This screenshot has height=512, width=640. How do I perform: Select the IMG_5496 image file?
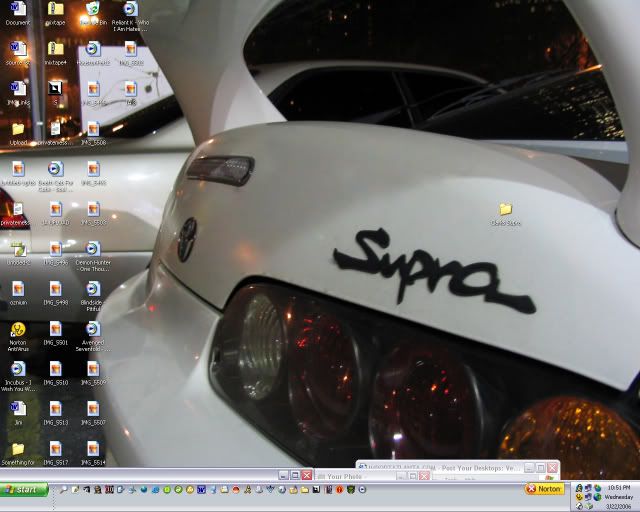pos(55,249)
